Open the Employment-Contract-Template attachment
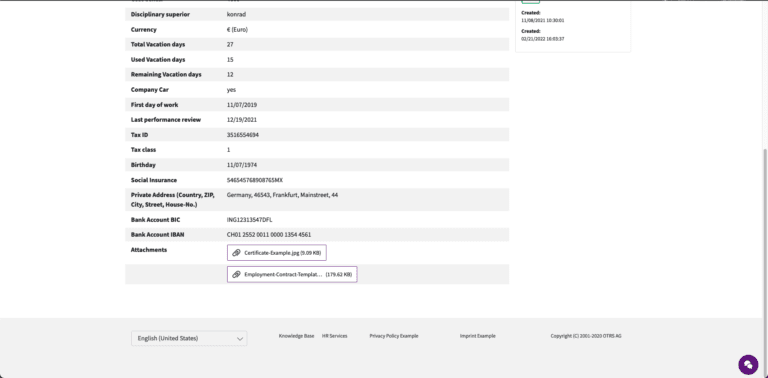Screen dimensions: 768x378 [x=292, y=275]
